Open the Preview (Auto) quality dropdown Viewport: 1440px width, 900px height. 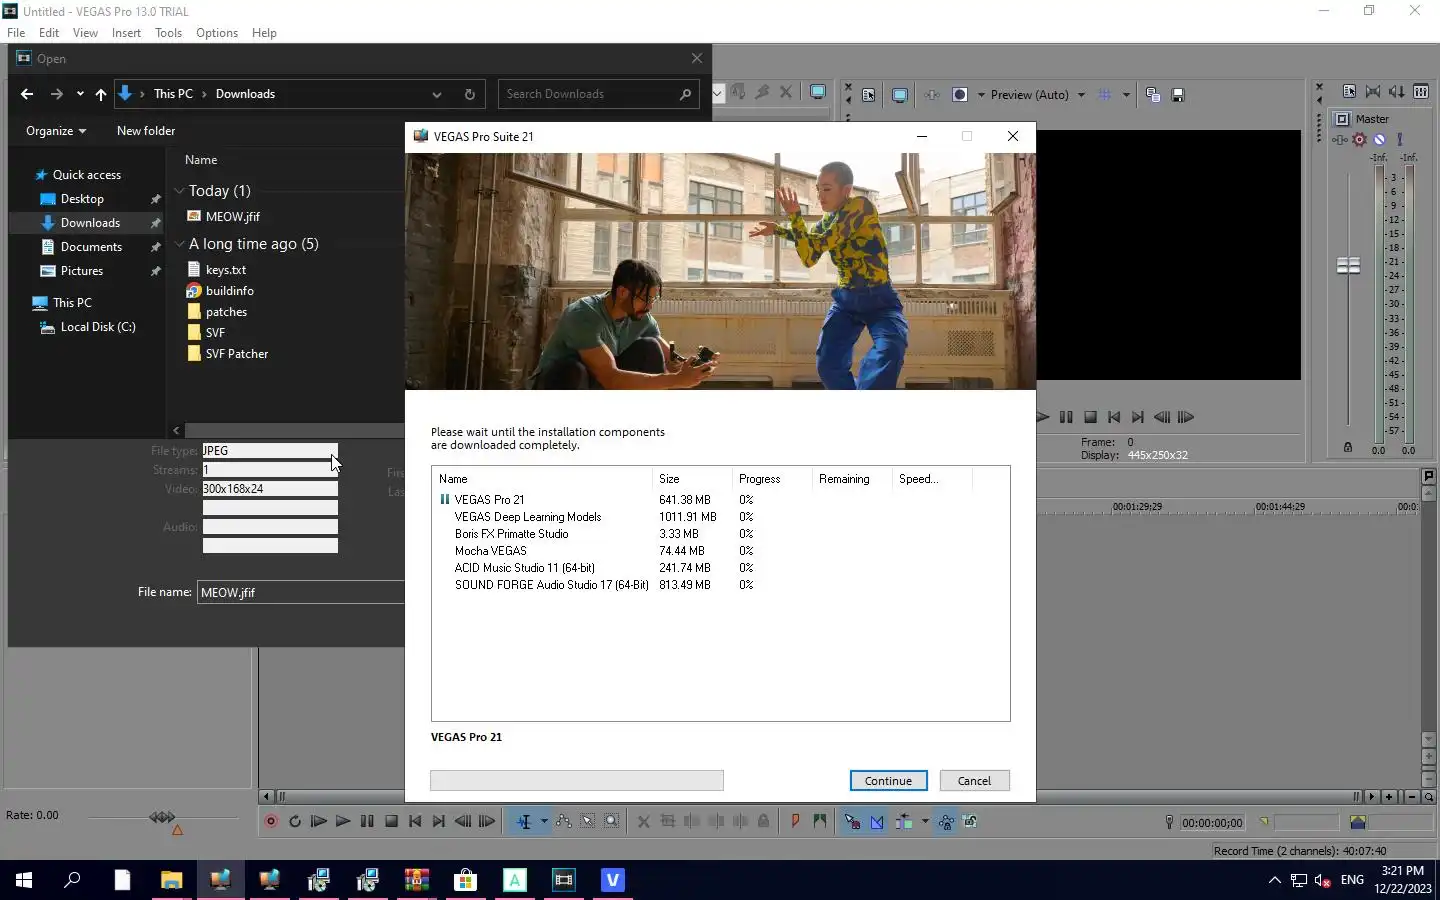click(1081, 95)
